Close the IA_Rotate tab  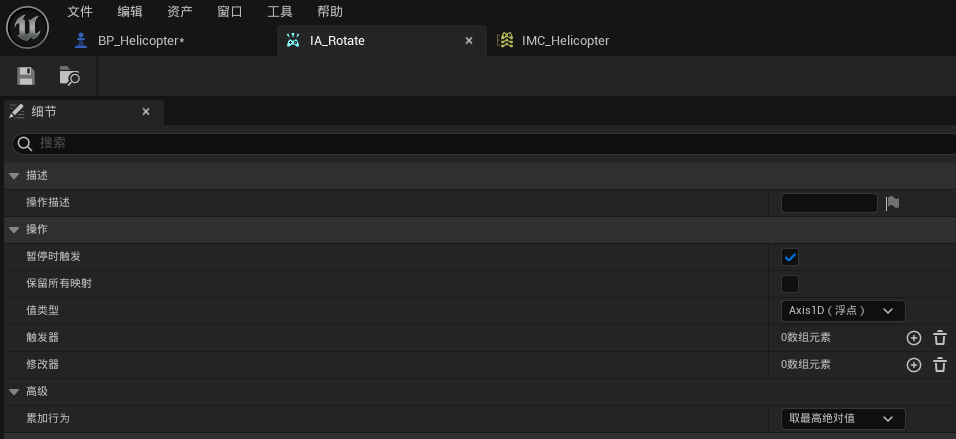469,41
